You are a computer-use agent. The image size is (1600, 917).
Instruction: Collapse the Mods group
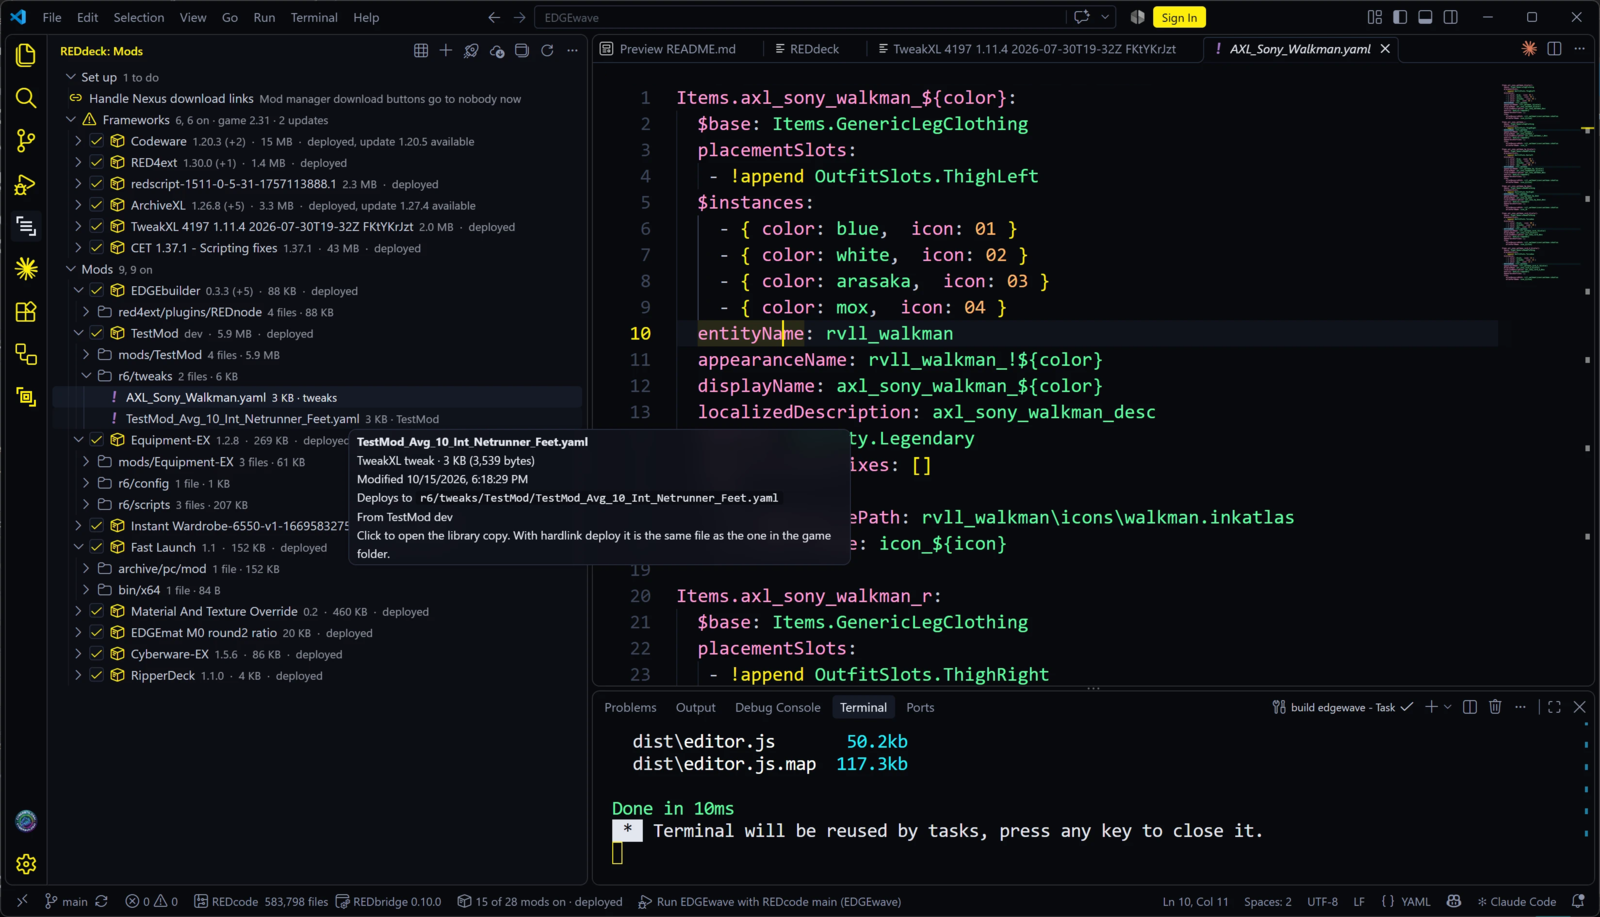[71, 269]
